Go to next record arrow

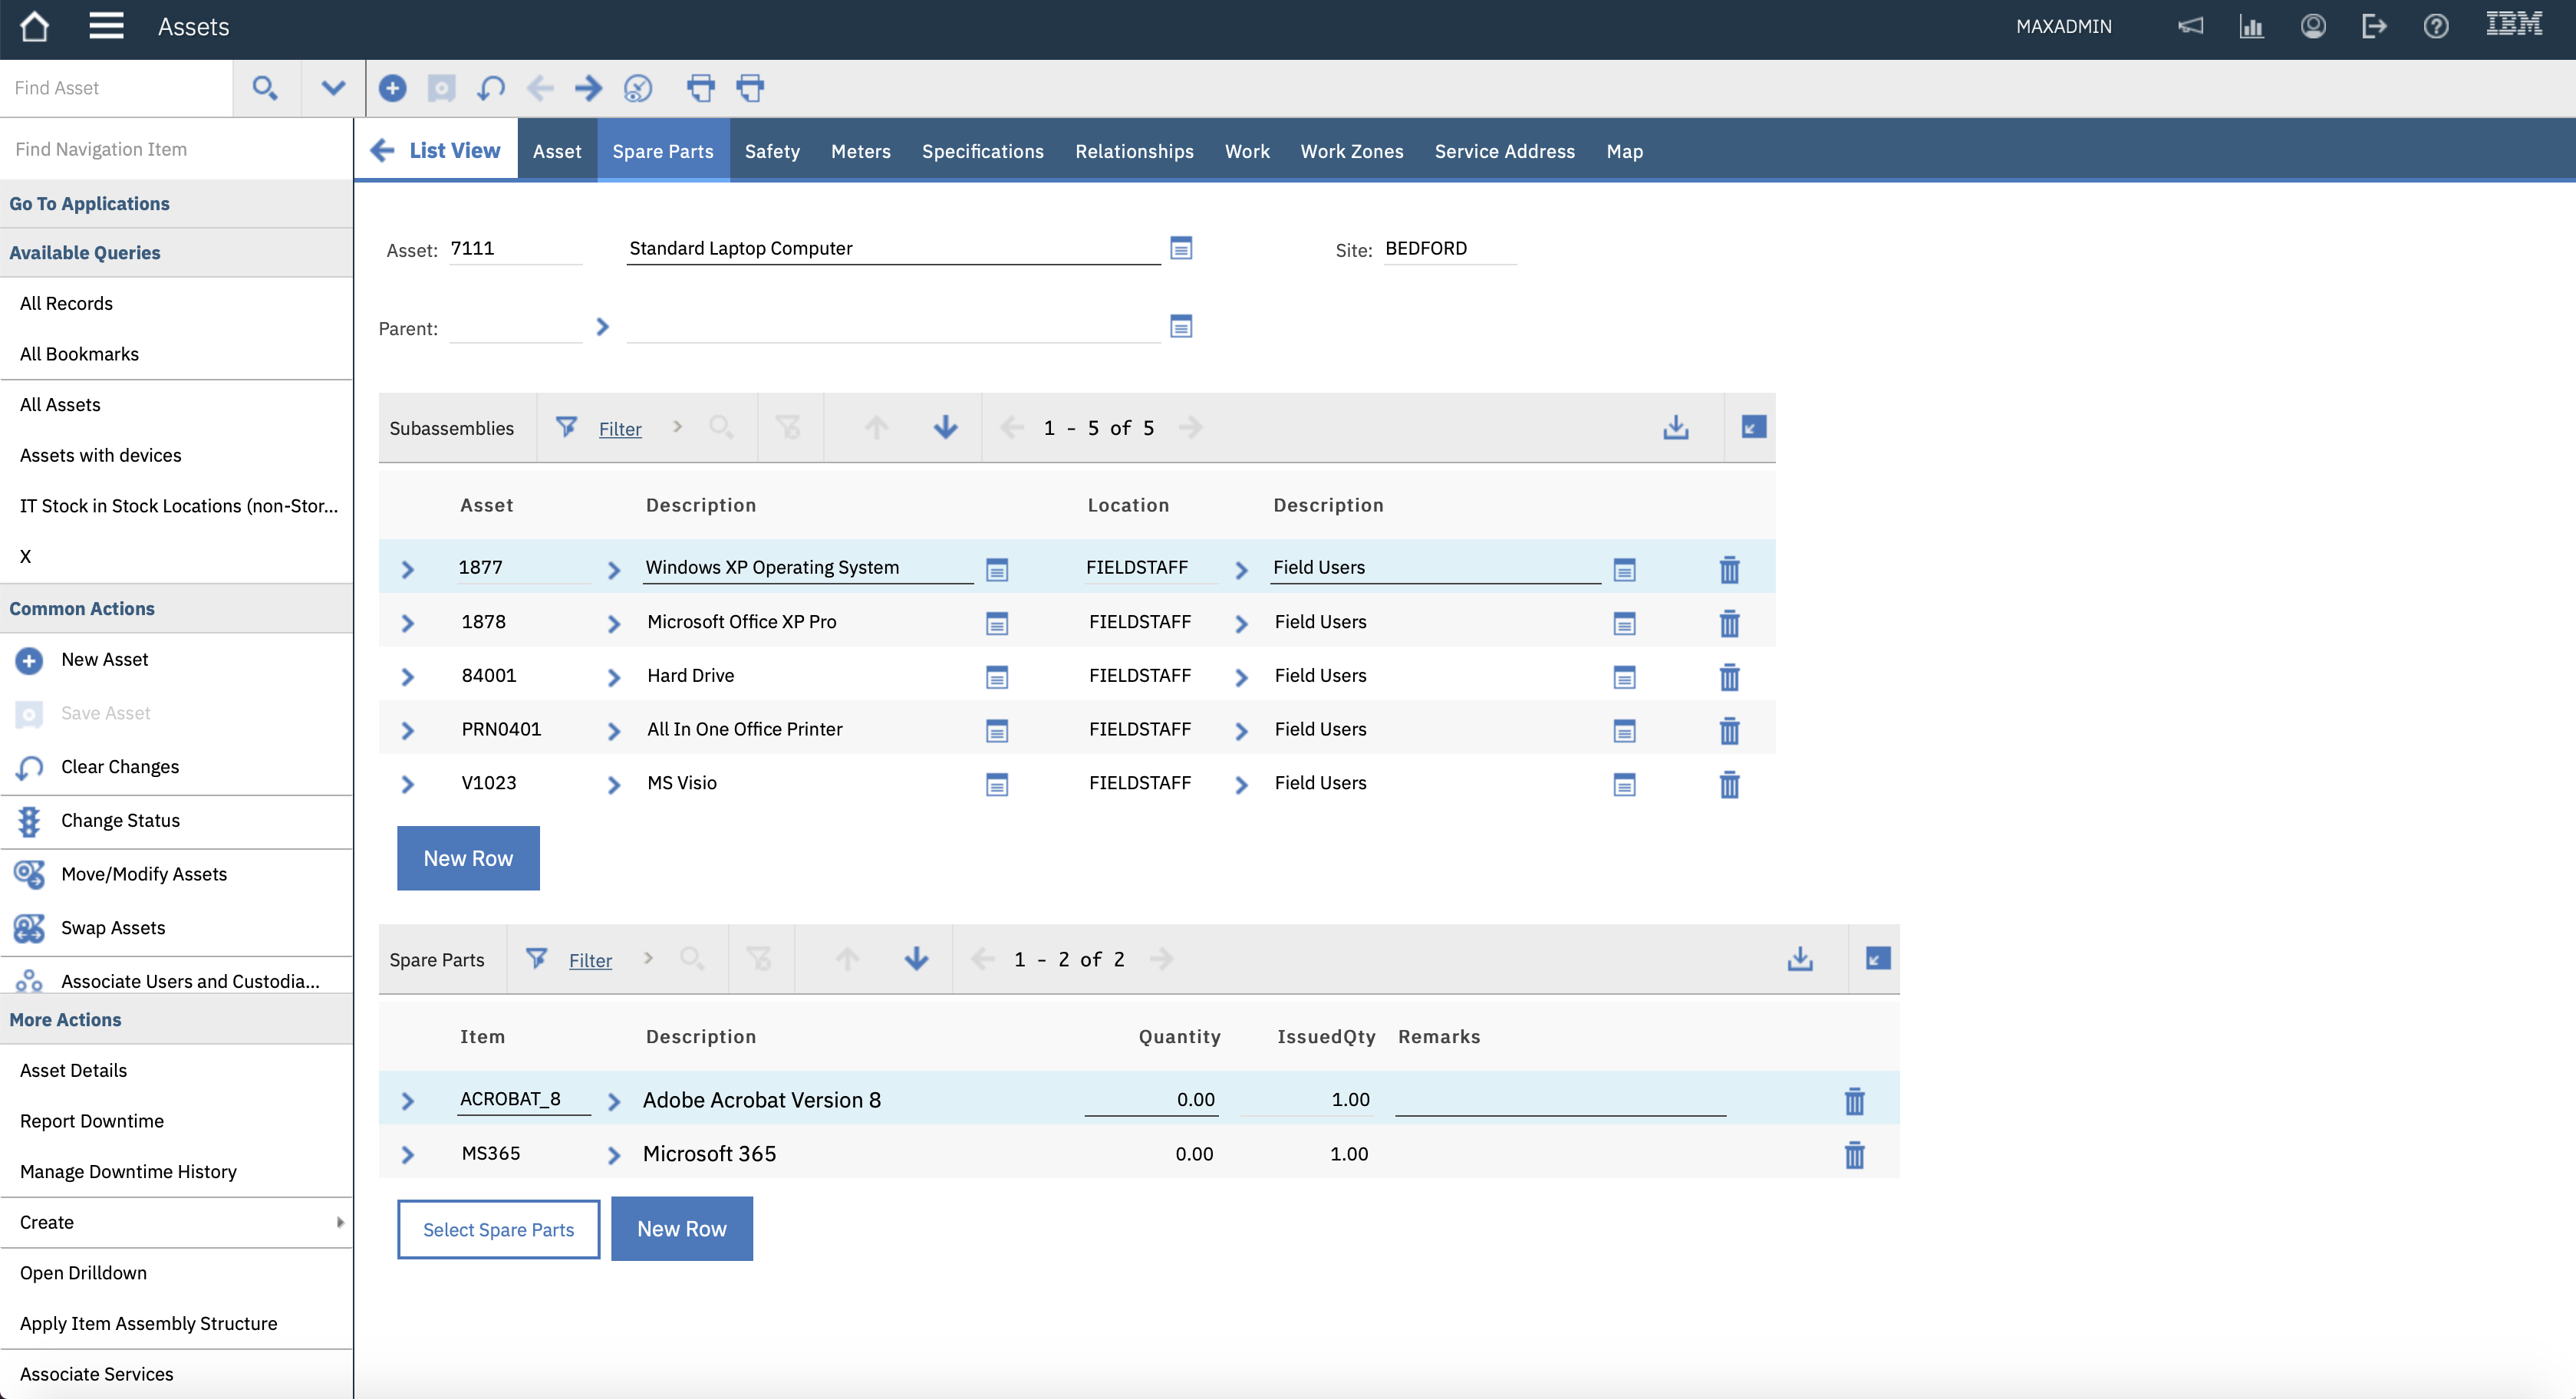click(x=588, y=88)
